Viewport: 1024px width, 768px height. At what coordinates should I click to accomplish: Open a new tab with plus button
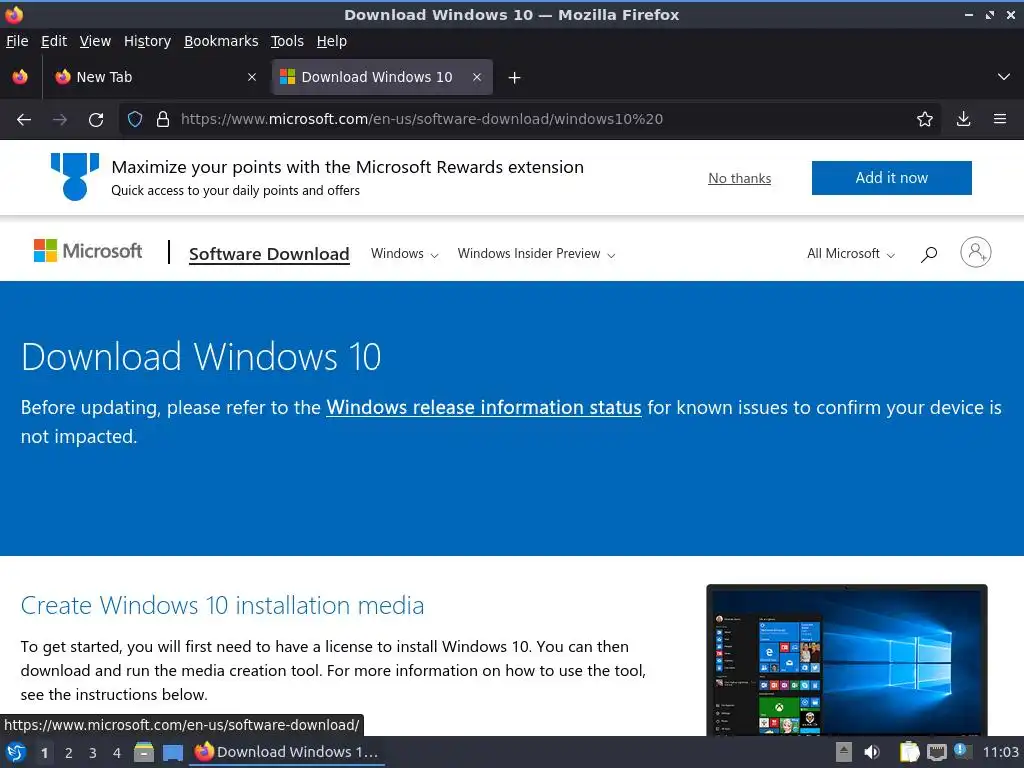click(x=515, y=78)
